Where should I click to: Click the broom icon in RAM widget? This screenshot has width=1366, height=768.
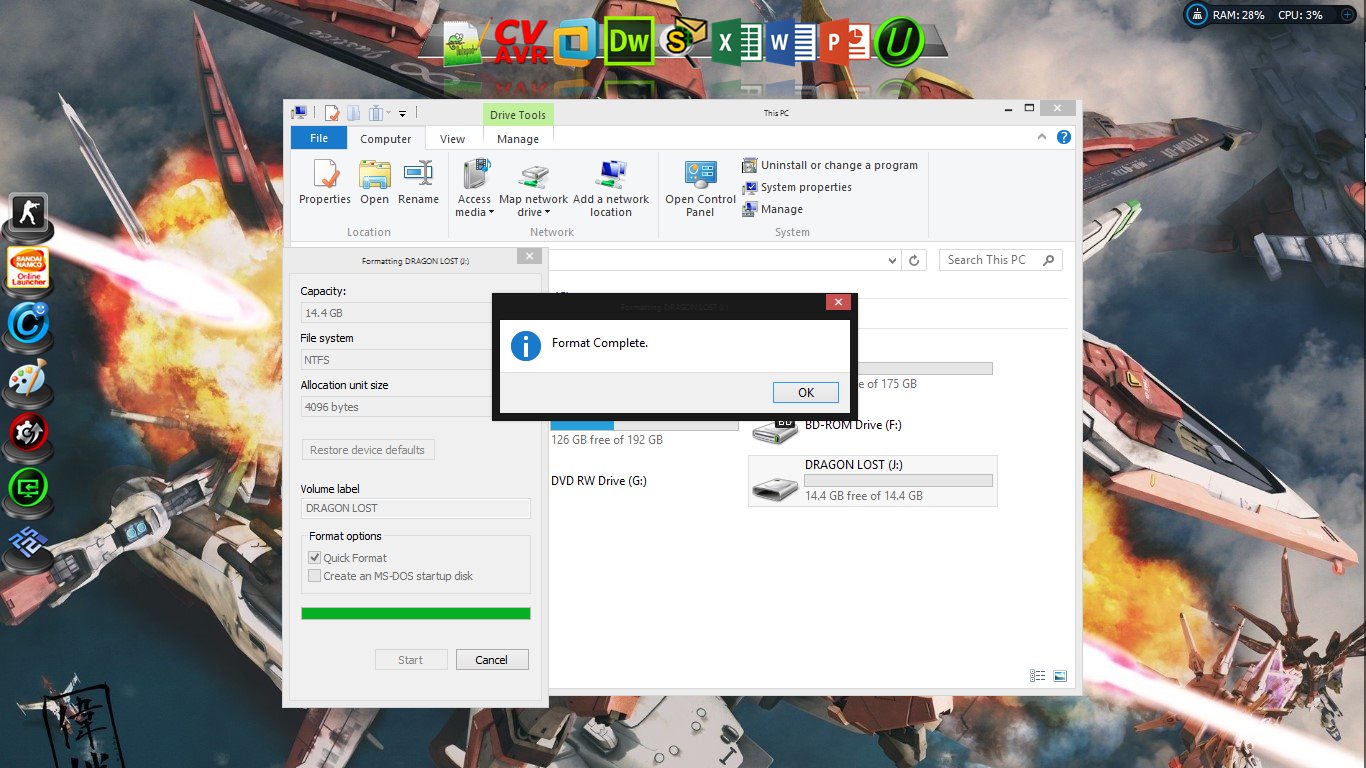[1197, 15]
